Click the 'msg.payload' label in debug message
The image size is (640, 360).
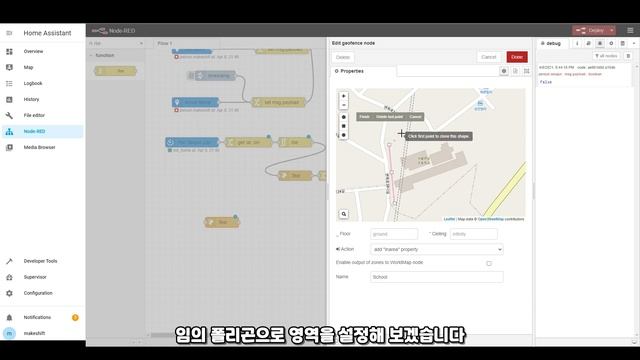pyautogui.click(x=575, y=74)
